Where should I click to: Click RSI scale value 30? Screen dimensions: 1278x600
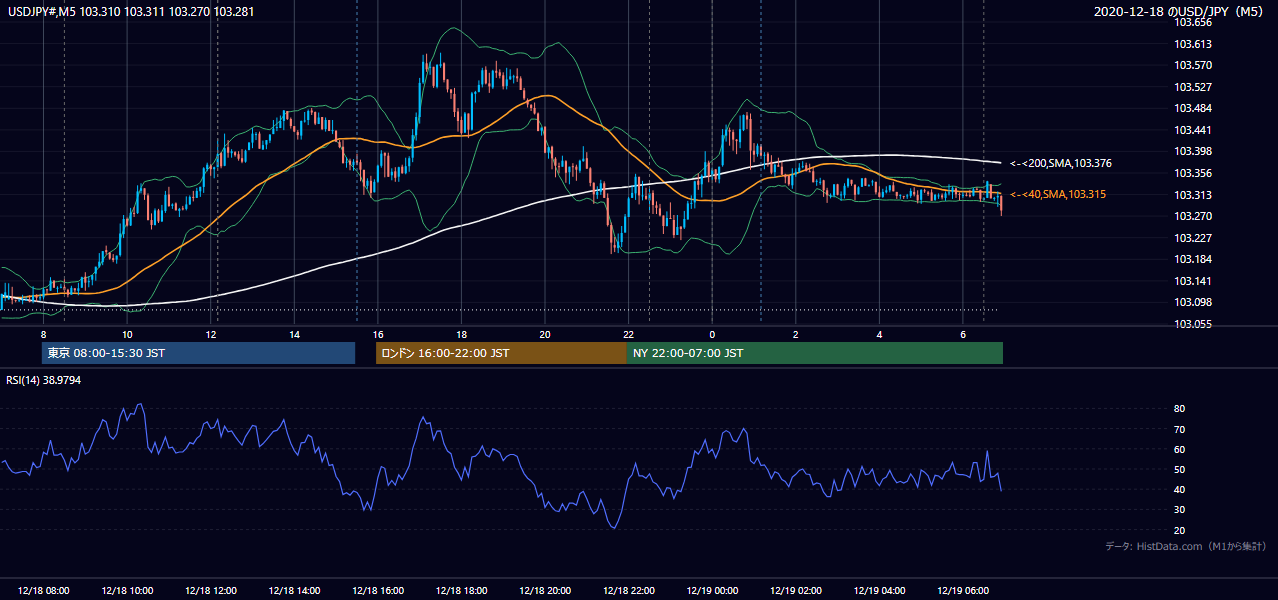click(1180, 510)
